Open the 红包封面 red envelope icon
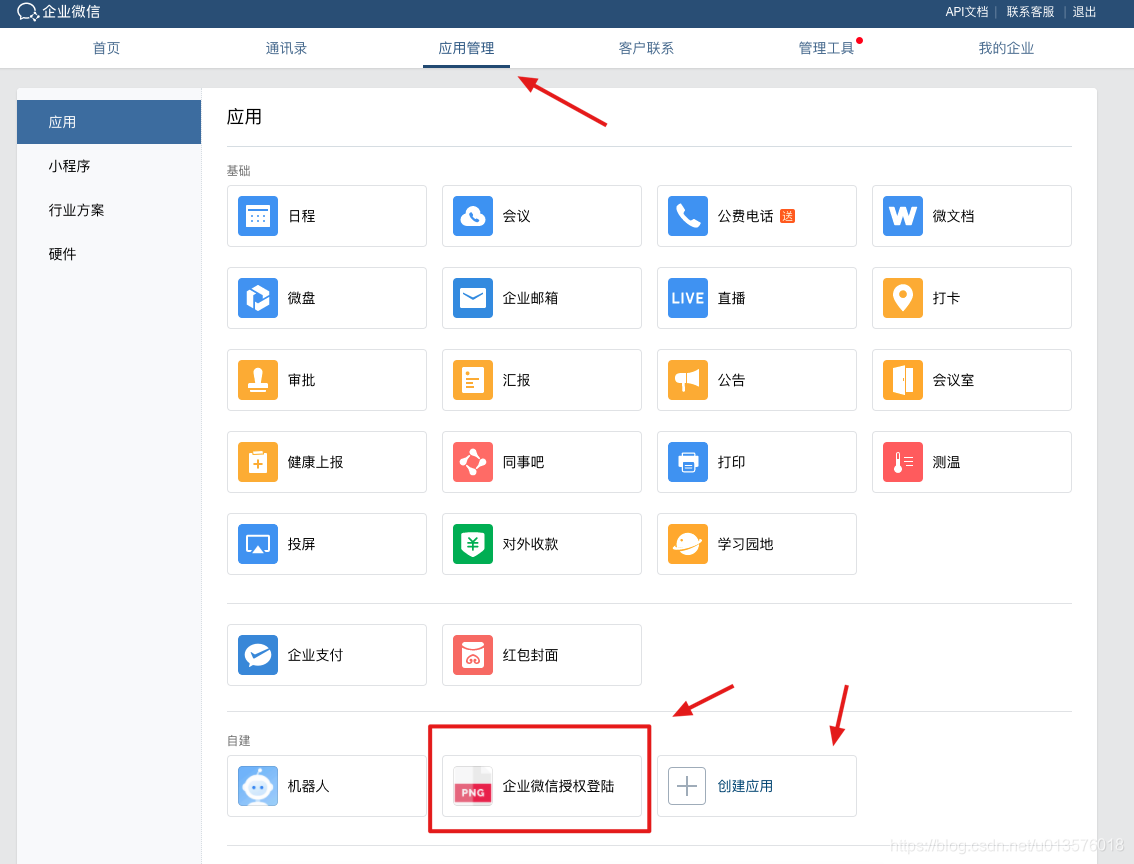1134x864 pixels. (472, 655)
